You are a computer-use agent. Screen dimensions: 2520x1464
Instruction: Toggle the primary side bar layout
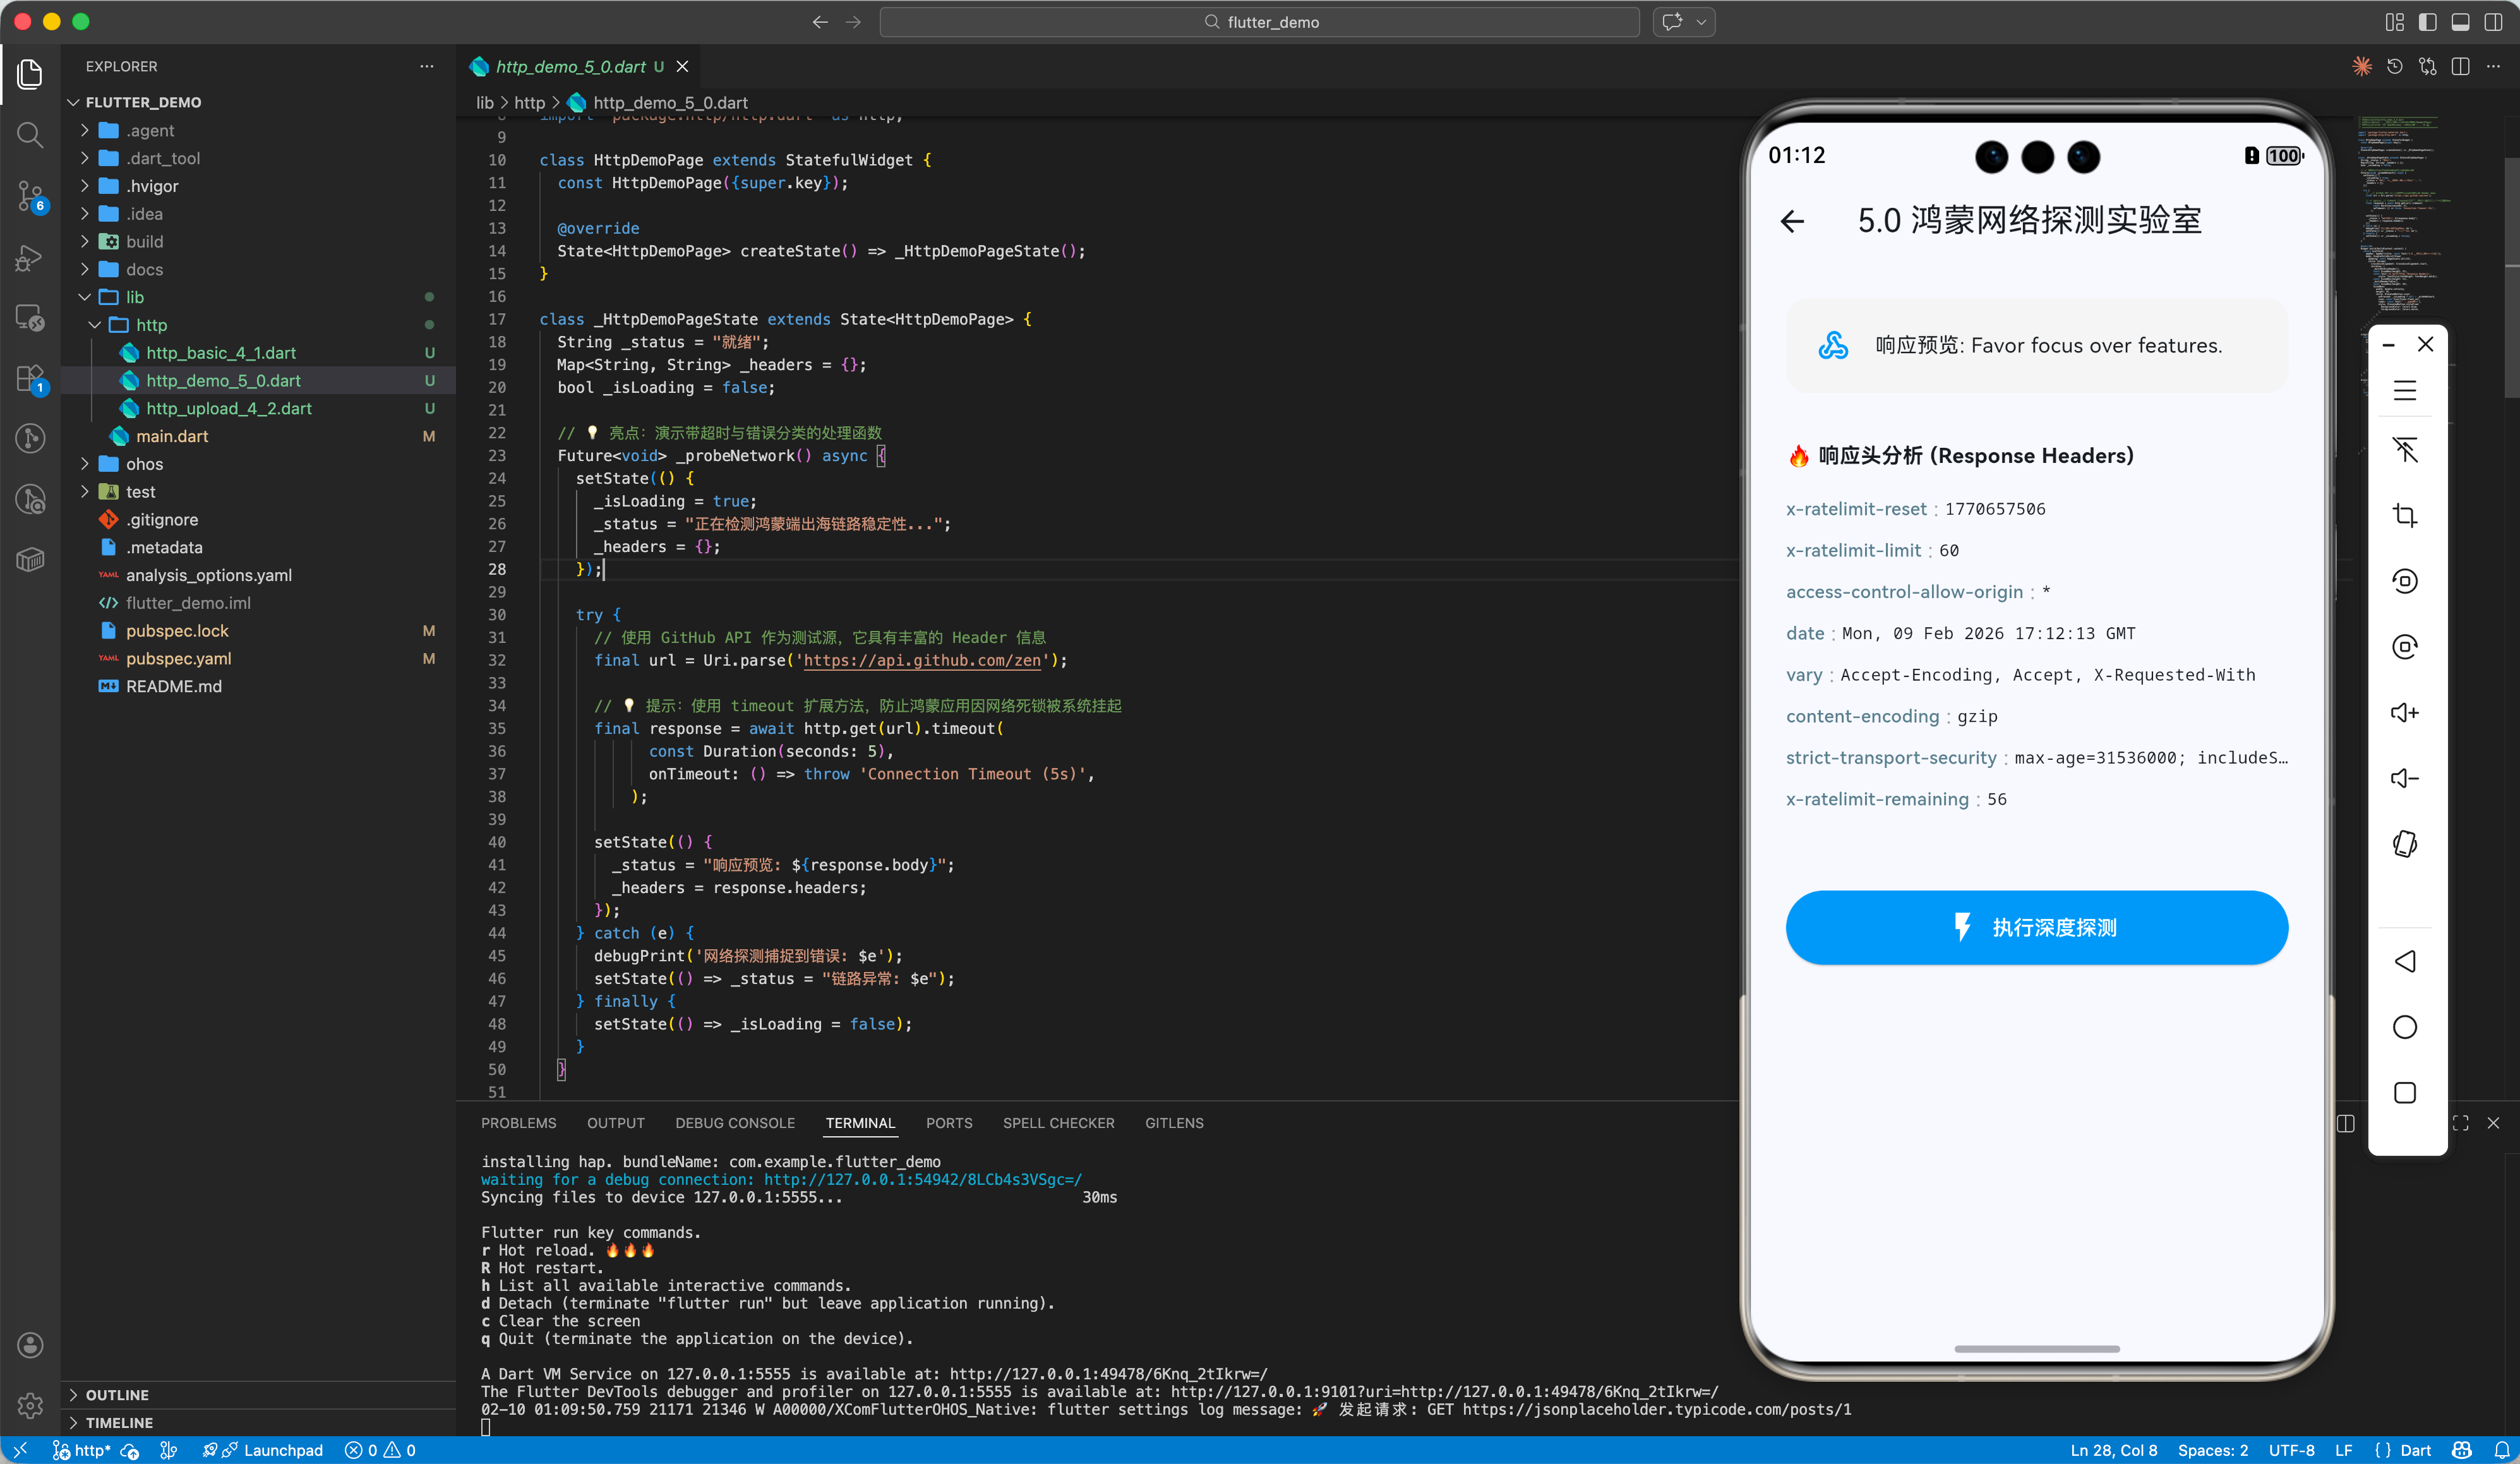coord(2427,22)
